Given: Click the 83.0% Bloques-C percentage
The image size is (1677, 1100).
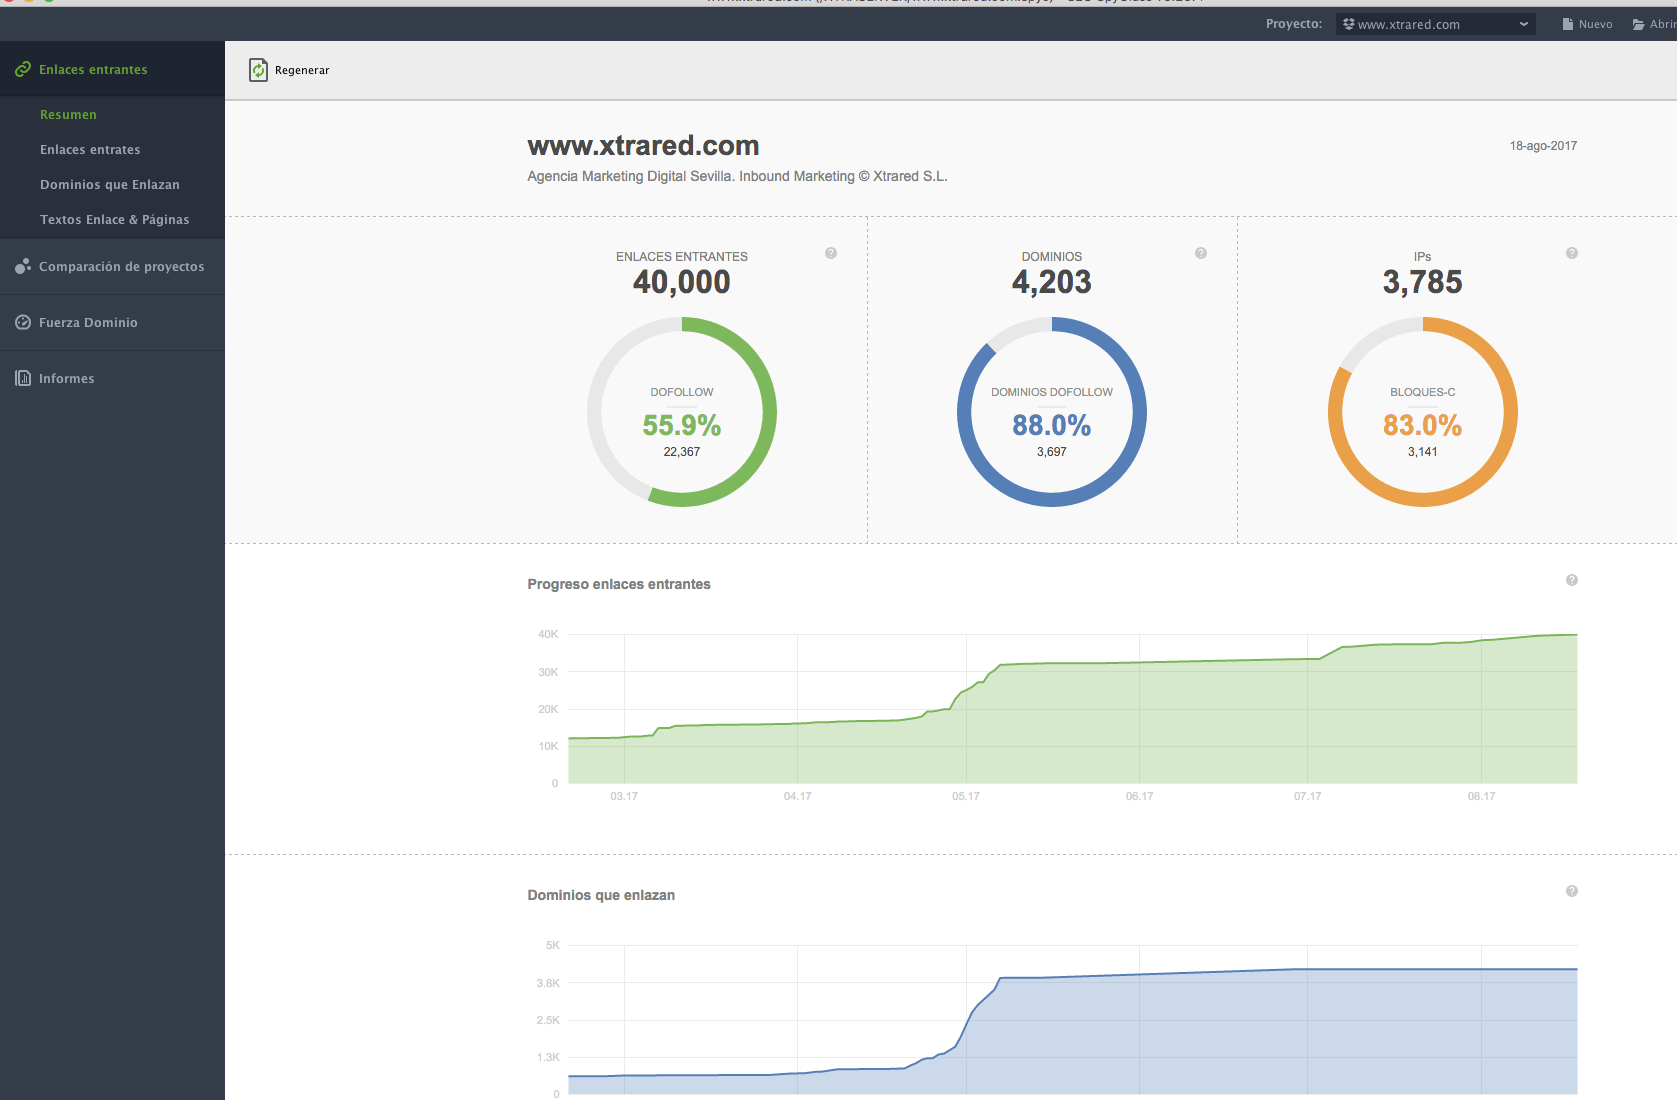Looking at the screenshot, I should (x=1423, y=425).
